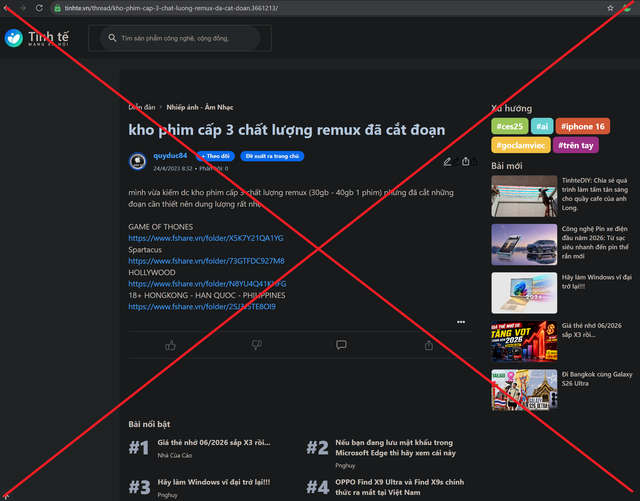Image resolution: width=640 pixels, height=501 pixels.
Task: Open the GAME OF THONES fshare link
Action: pyautogui.click(x=206, y=238)
